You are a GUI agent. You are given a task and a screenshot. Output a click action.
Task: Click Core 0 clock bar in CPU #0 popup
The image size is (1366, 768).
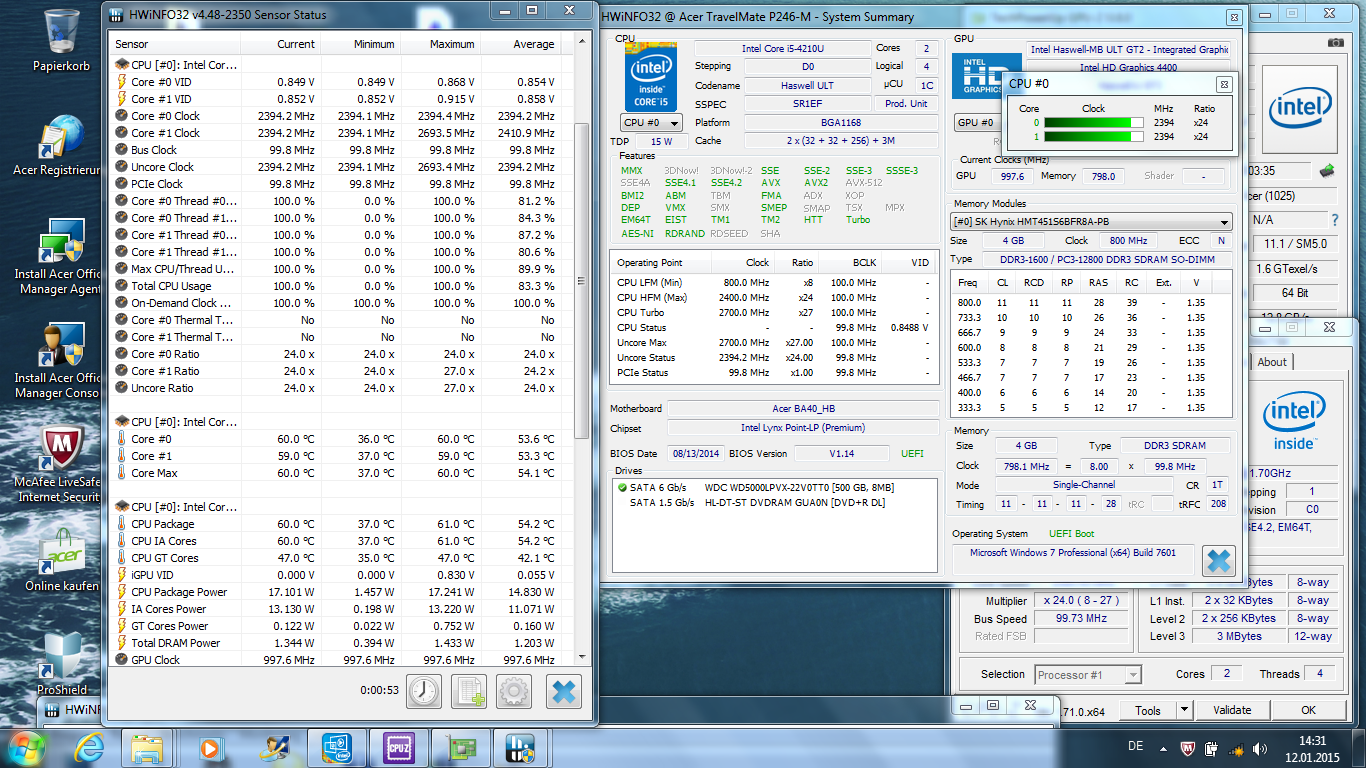coord(1094,123)
